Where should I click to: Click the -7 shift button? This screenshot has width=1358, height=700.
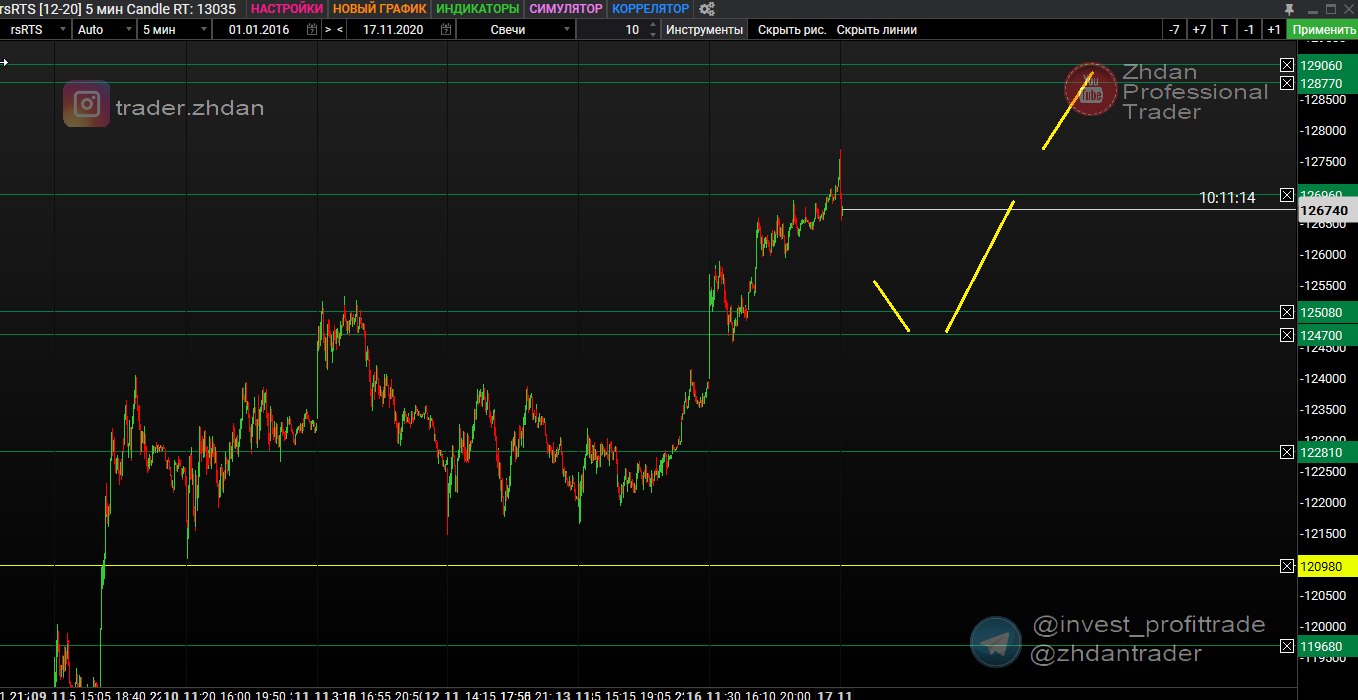tap(1174, 30)
